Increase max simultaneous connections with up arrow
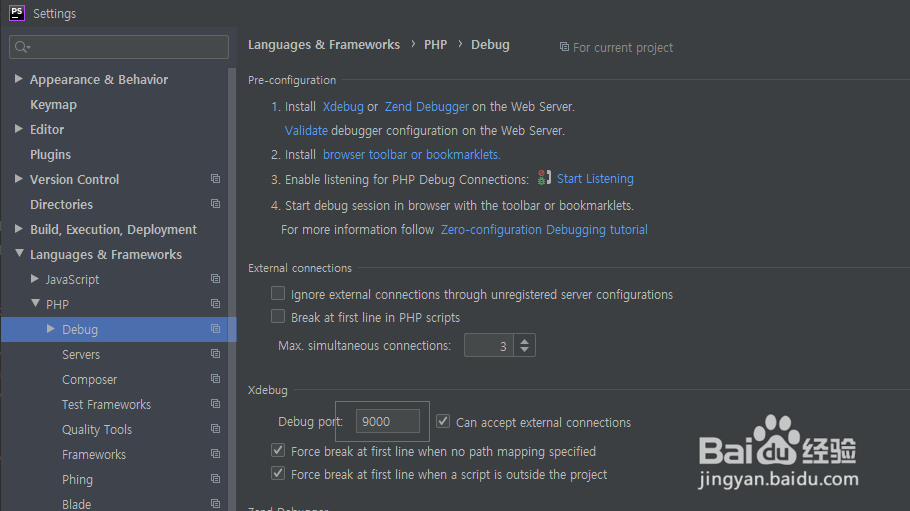 pyautogui.click(x=525, y=341)
